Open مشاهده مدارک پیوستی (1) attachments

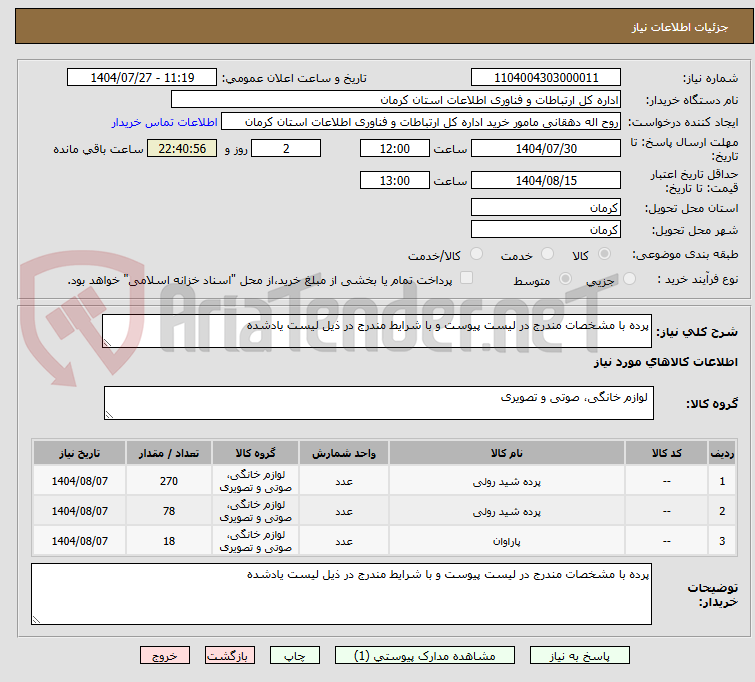coord(425,656)
